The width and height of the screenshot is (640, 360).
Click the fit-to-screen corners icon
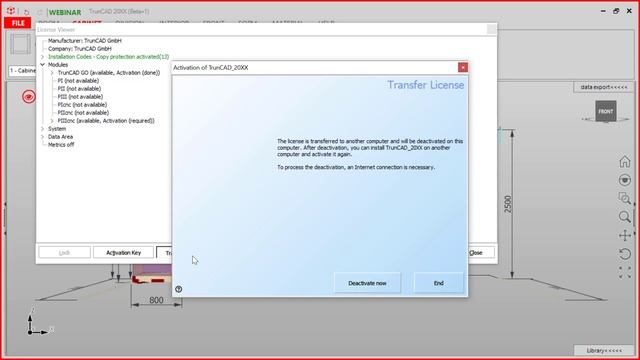pyautogui.click(x=624, y=272)
